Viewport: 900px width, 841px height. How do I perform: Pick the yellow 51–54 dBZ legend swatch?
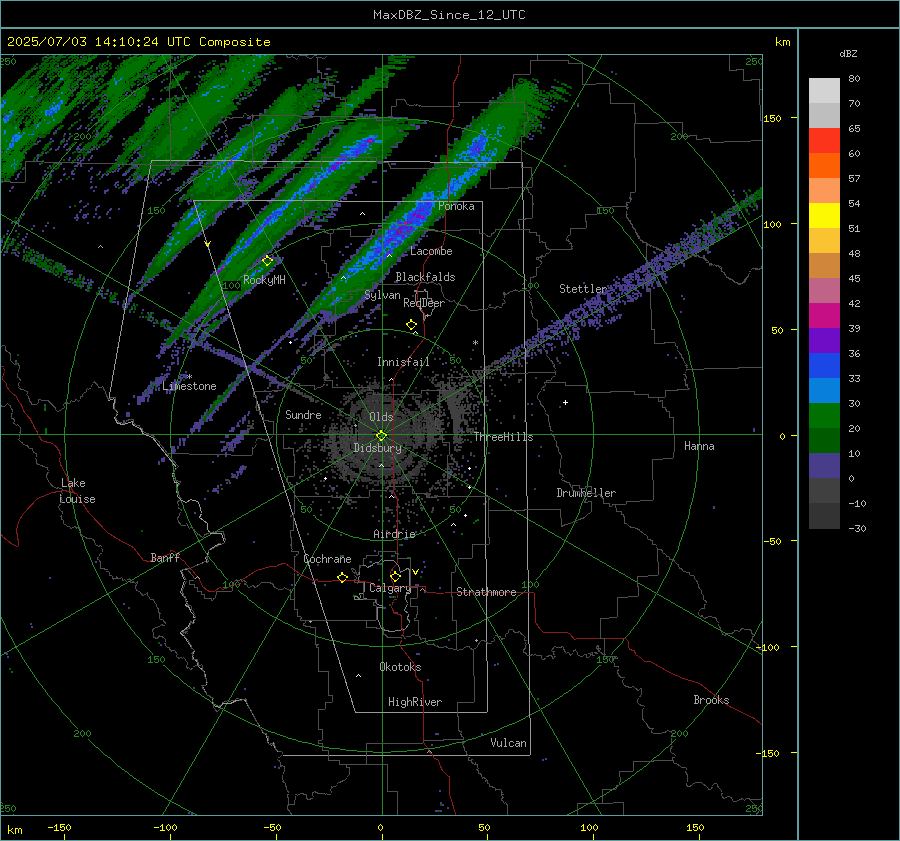click(824, 216)
